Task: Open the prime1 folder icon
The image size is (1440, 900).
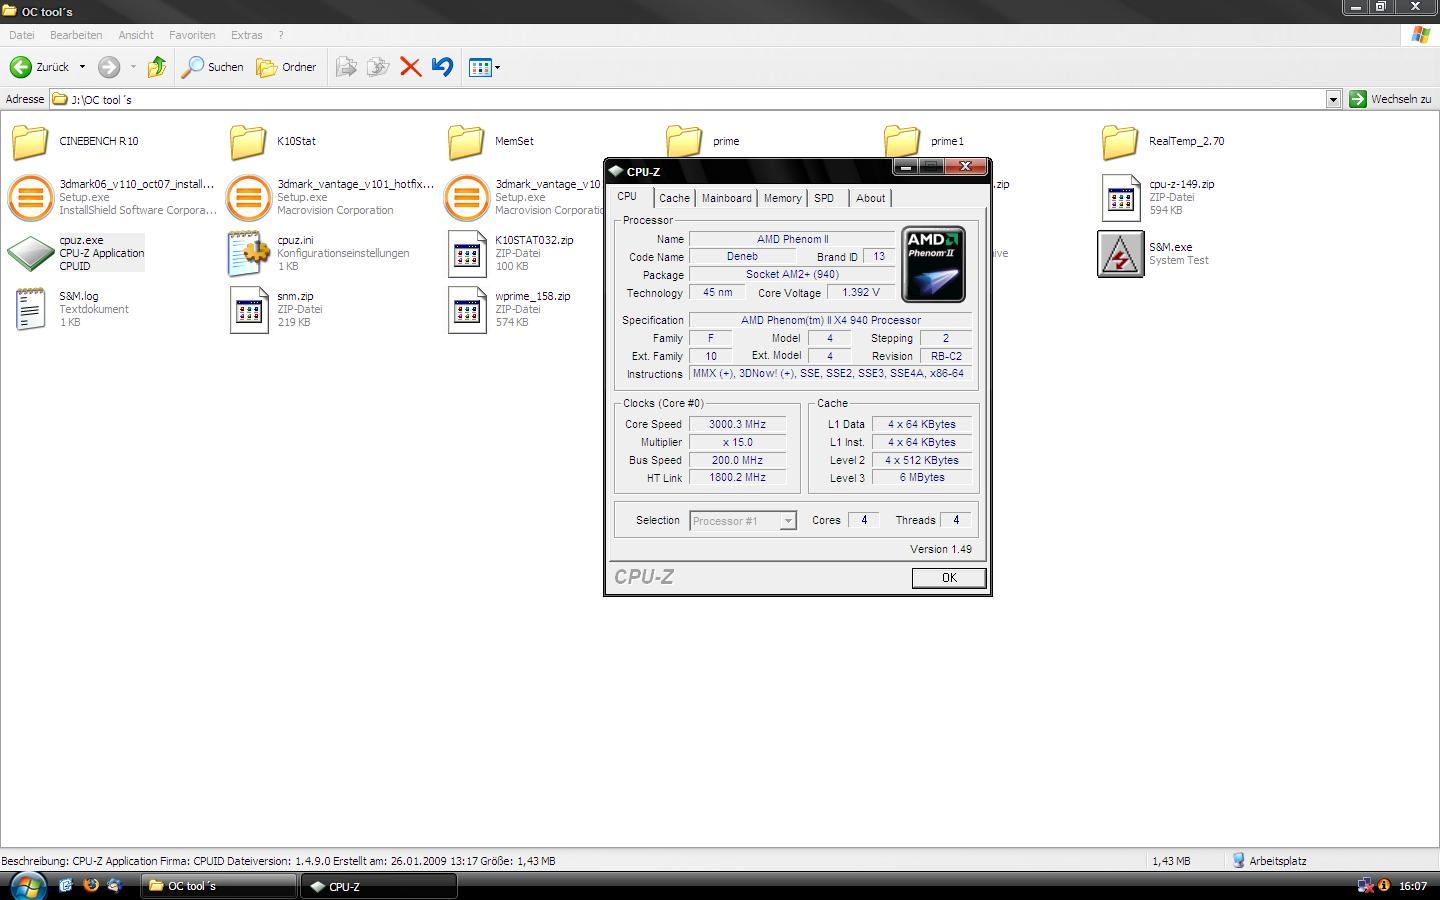Action: click(902, 141)
